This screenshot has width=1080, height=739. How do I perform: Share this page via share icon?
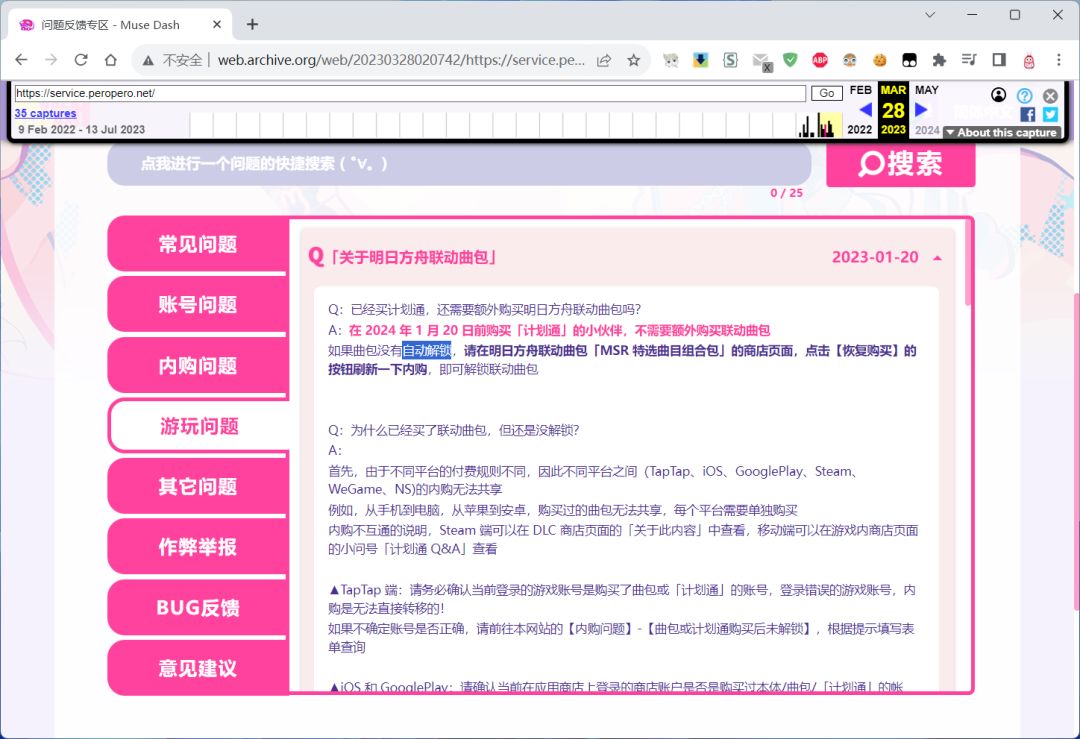pyautogui.click(x=604, y=60)
